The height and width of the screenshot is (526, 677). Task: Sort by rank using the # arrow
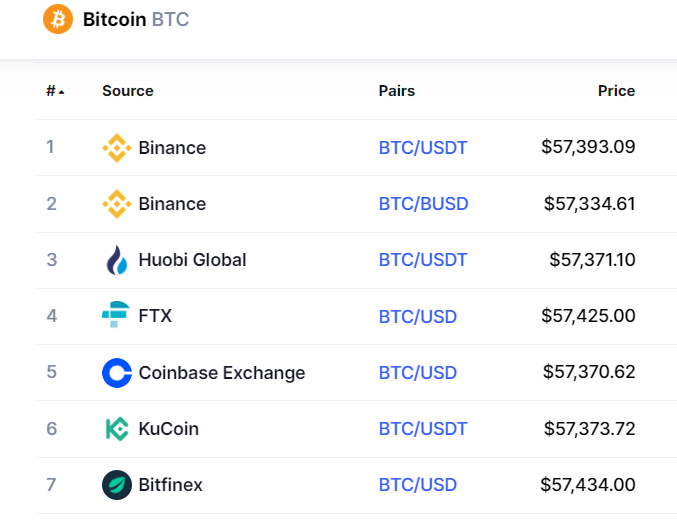pos(55,91)
